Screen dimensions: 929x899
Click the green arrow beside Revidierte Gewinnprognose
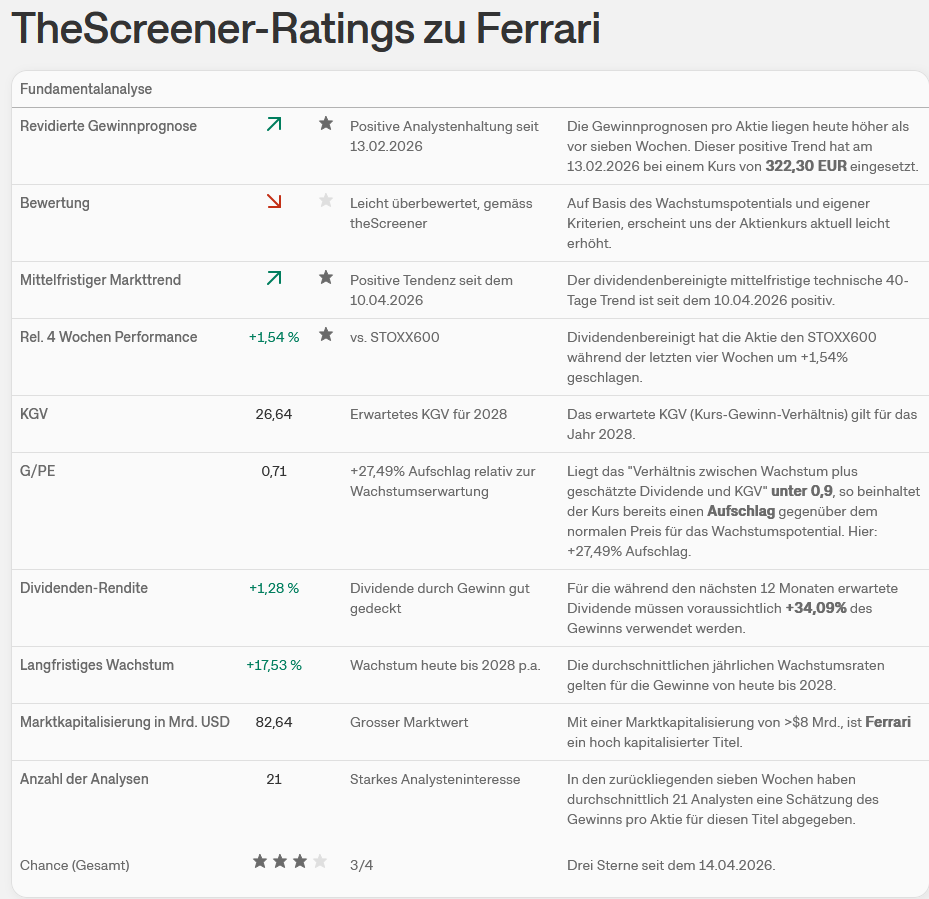[274, 124]
